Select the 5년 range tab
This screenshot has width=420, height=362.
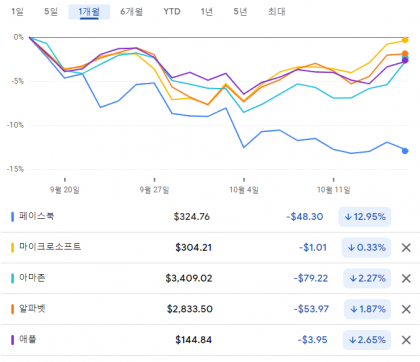coord(240,12)
